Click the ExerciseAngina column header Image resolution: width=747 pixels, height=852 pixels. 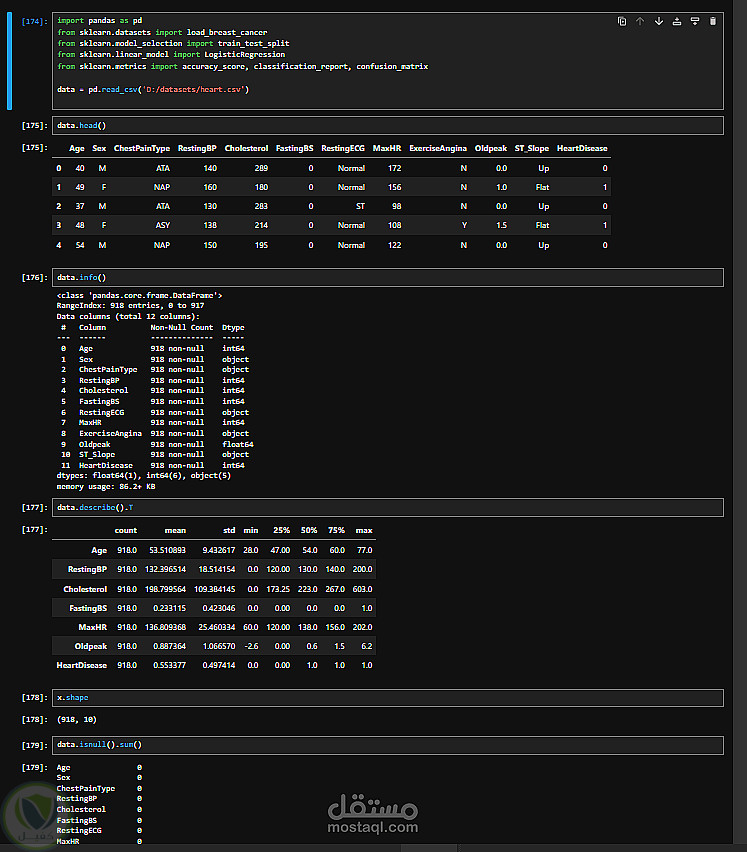(x=438, y=148)
